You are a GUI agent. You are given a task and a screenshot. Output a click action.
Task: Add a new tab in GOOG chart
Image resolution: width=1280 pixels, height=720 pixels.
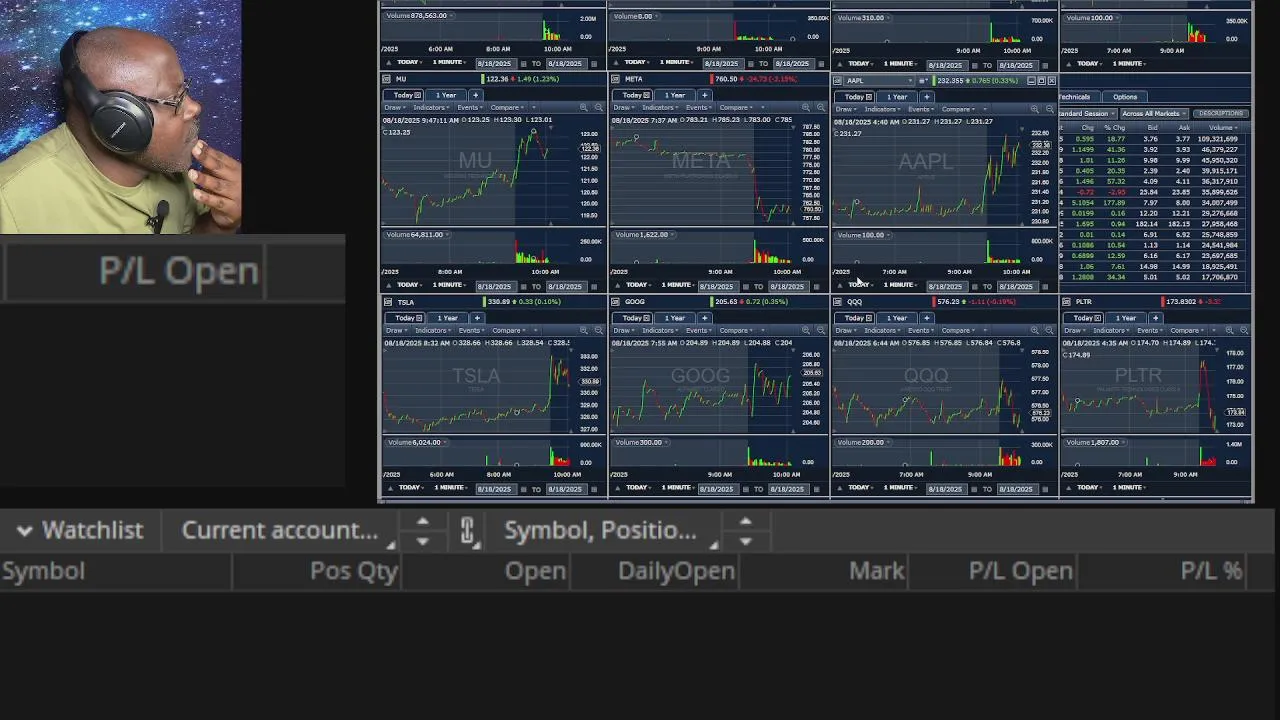[x=704, y=318]
